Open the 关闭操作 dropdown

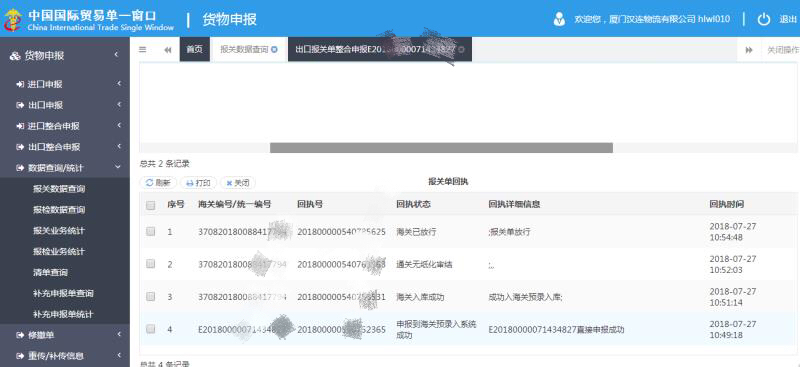click(x=783, y=50)
